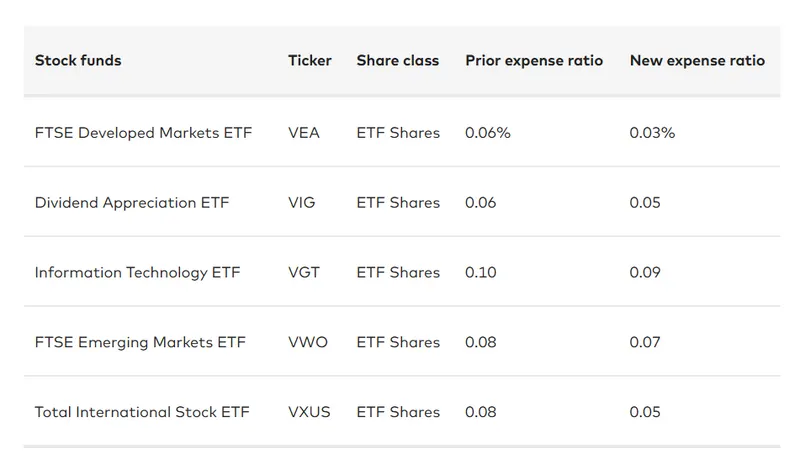Select the 0.03% new expense ratio

tap(652, 133)
